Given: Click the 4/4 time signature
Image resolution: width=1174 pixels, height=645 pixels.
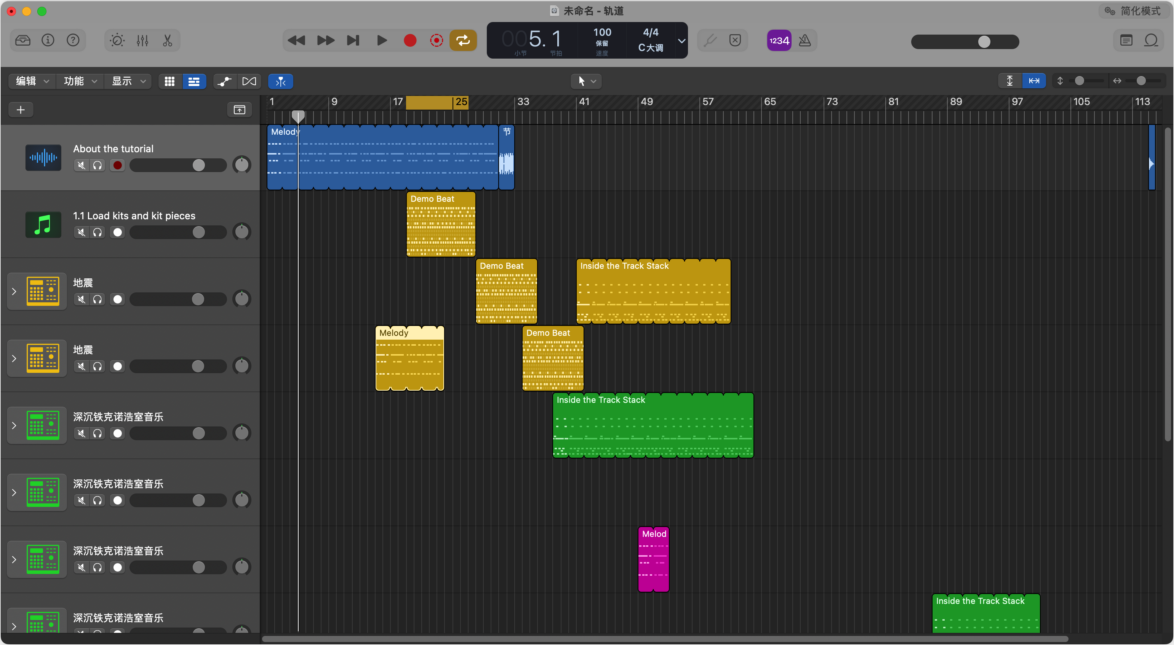Looking at the screenshot, I should (651, 32).
